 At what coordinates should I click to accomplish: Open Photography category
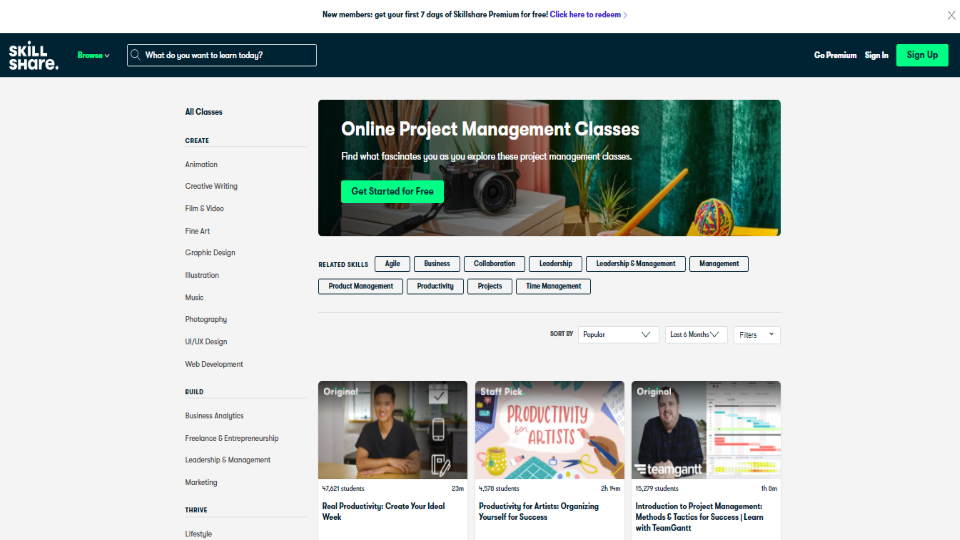coord(206,319)
